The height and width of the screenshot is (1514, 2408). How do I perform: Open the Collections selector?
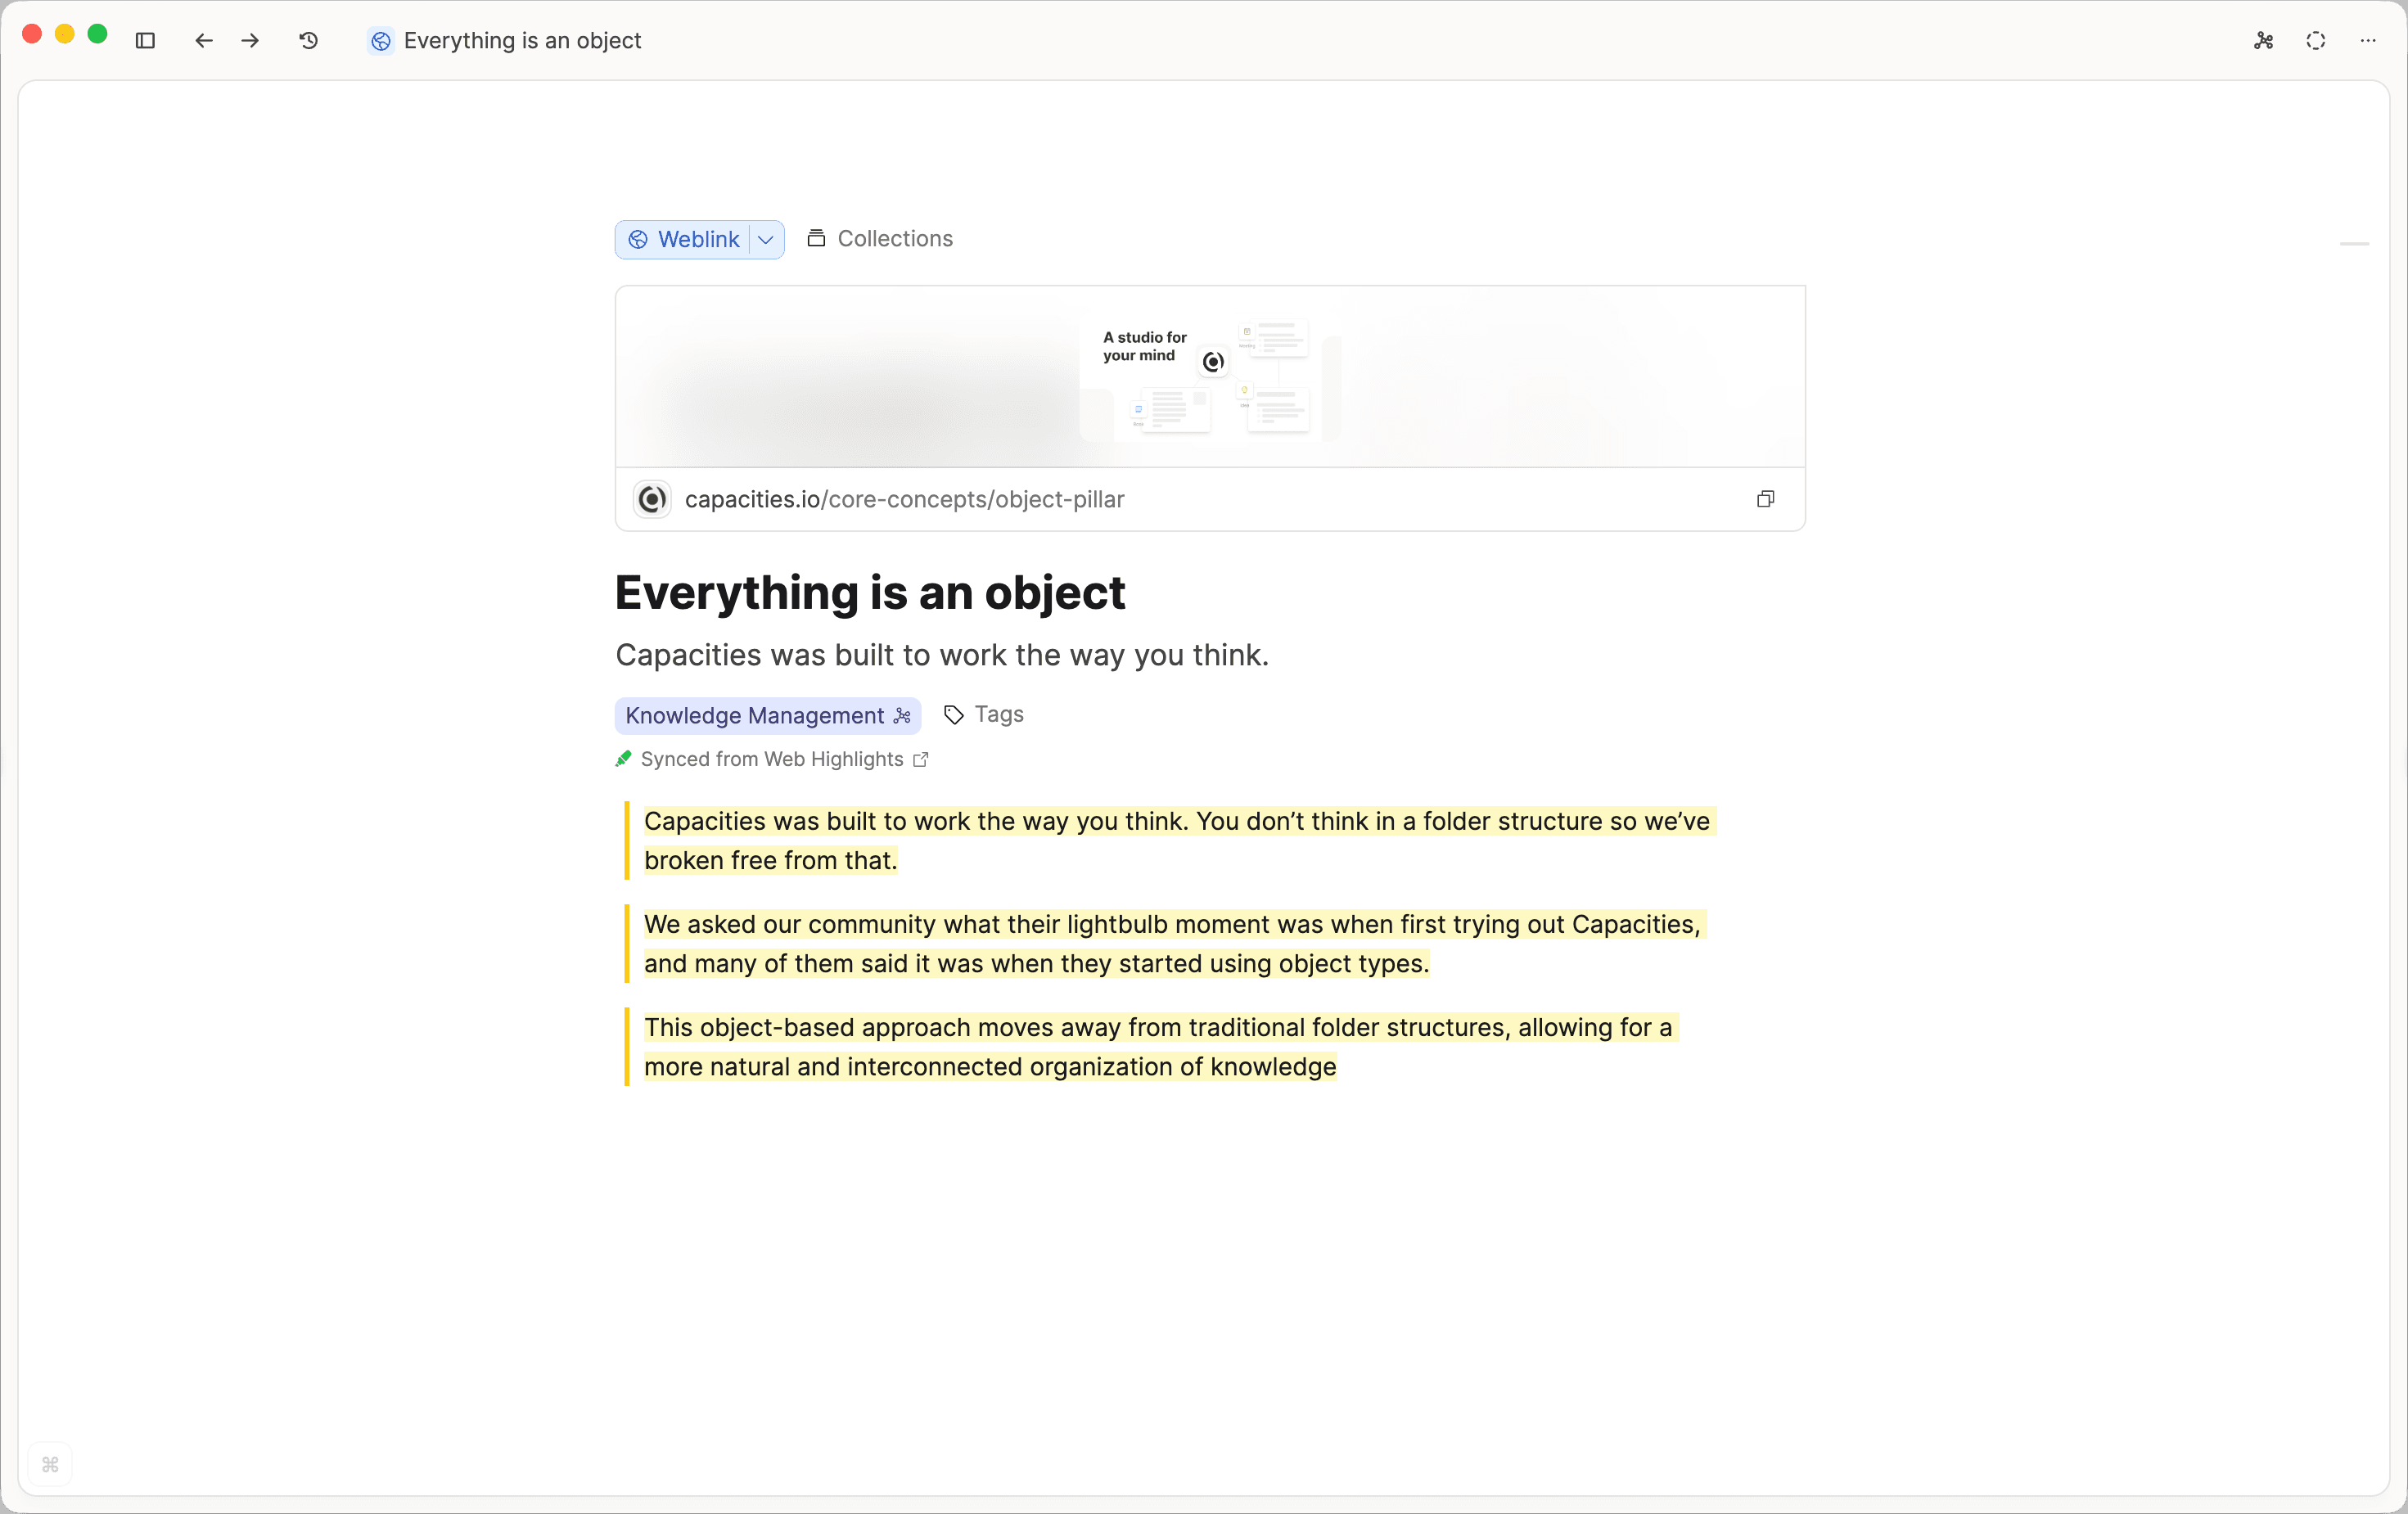click(880, 238)
